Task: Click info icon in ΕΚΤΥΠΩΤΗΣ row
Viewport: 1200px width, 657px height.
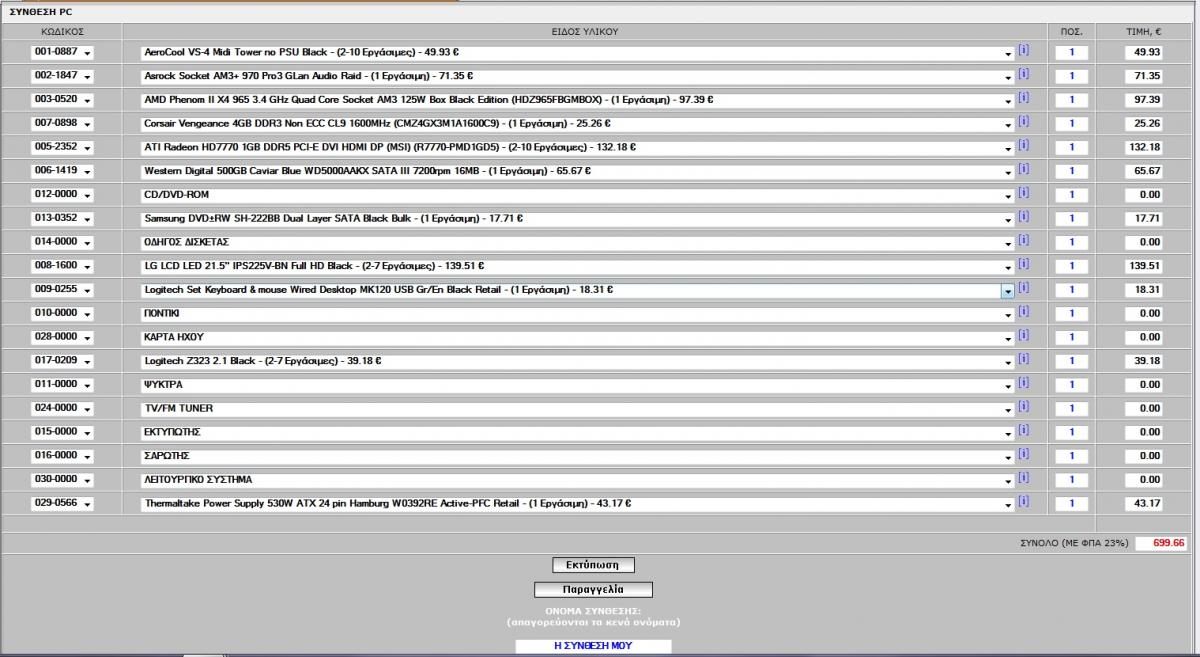Action: (x=1023, y=430)
